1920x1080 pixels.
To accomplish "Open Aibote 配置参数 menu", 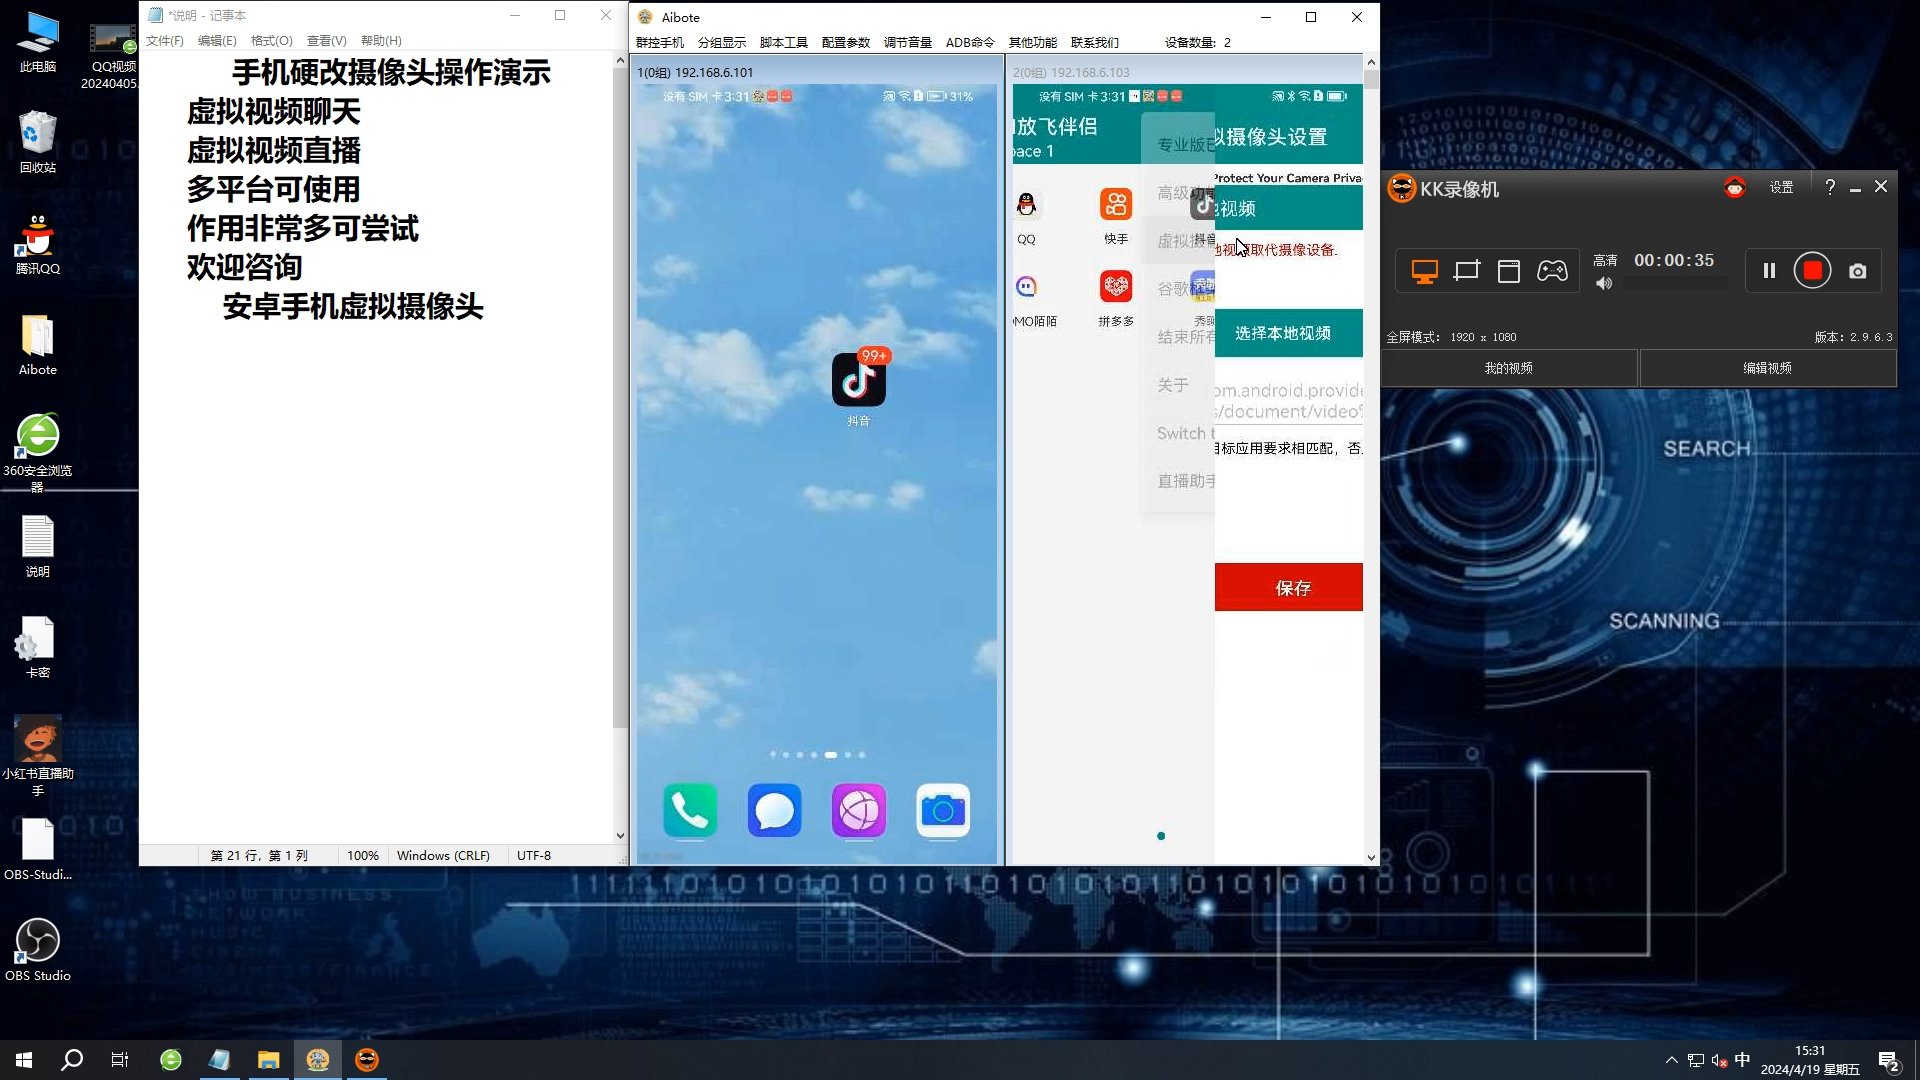I will click(x=846, y=42).
